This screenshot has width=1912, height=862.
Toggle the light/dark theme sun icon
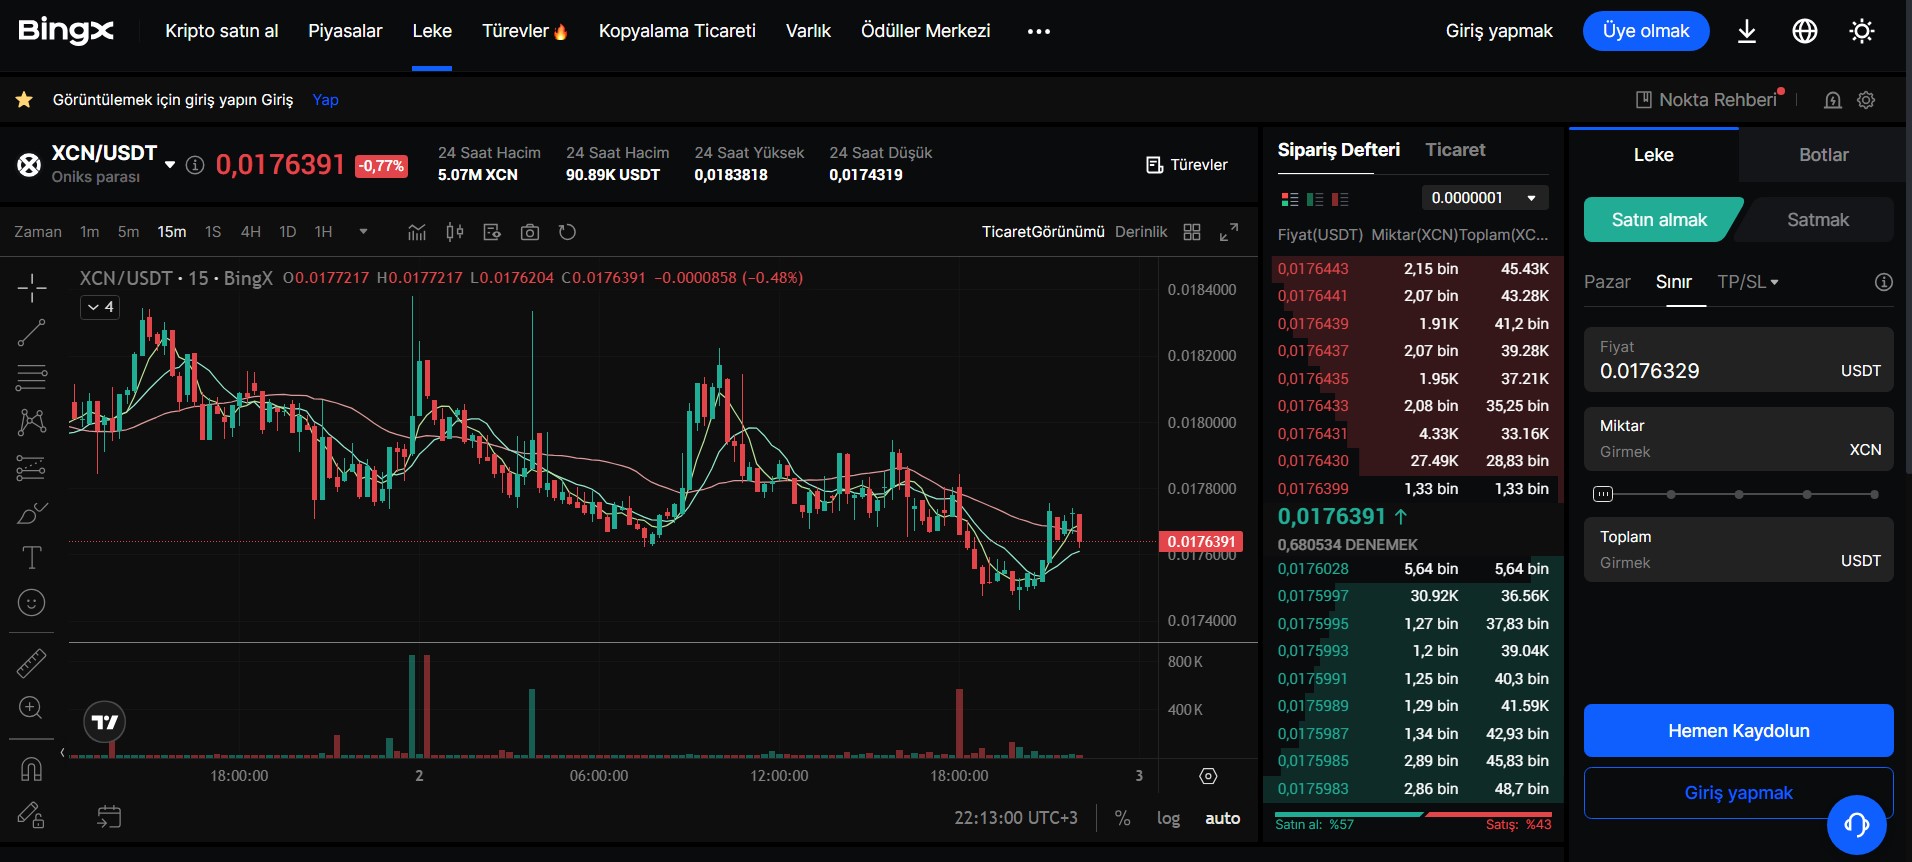coord(1862,32)
